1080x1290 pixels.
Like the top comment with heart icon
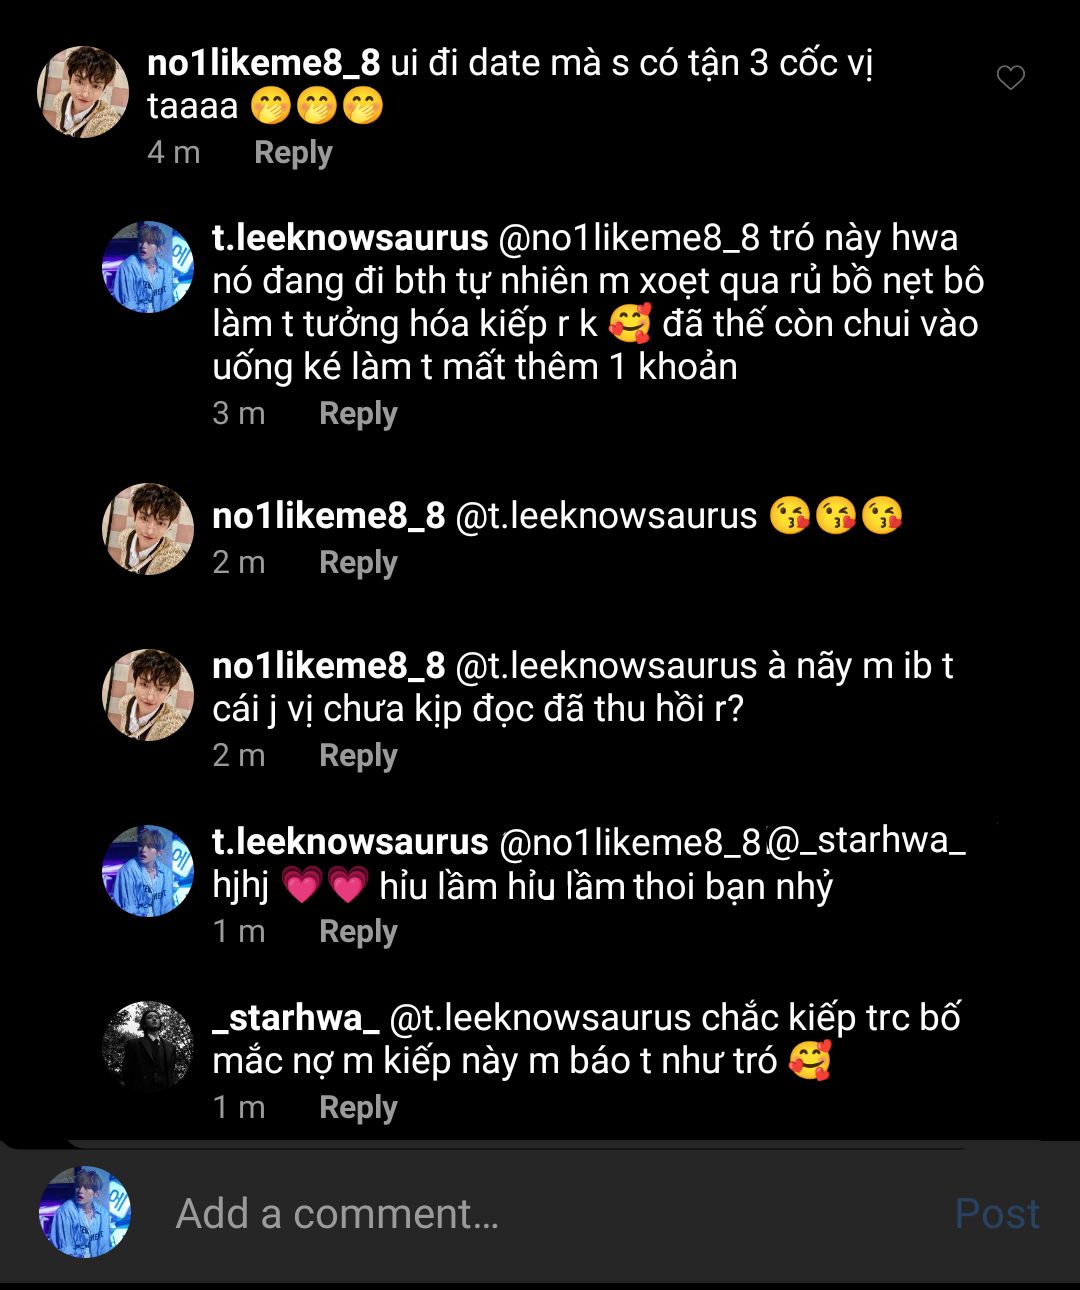click(x=1011, y=78)
